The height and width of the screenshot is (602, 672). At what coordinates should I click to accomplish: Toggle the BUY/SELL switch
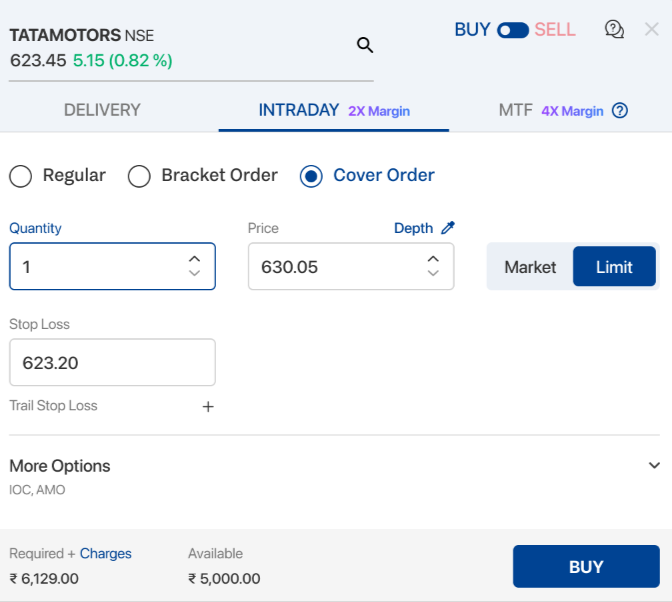click(513, 30)
